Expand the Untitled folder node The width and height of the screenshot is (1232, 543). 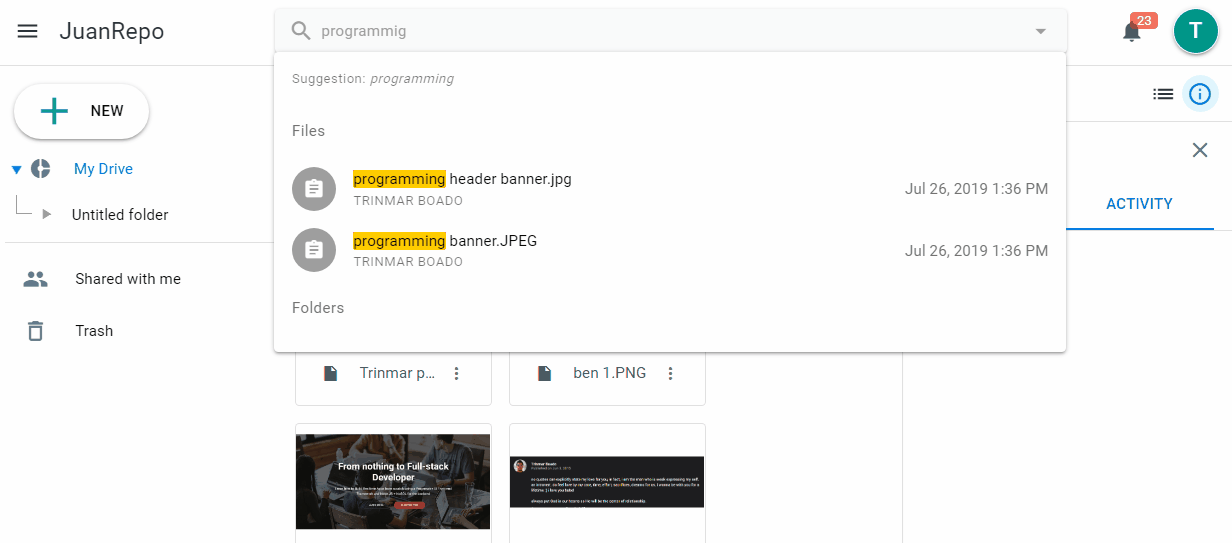46,215
